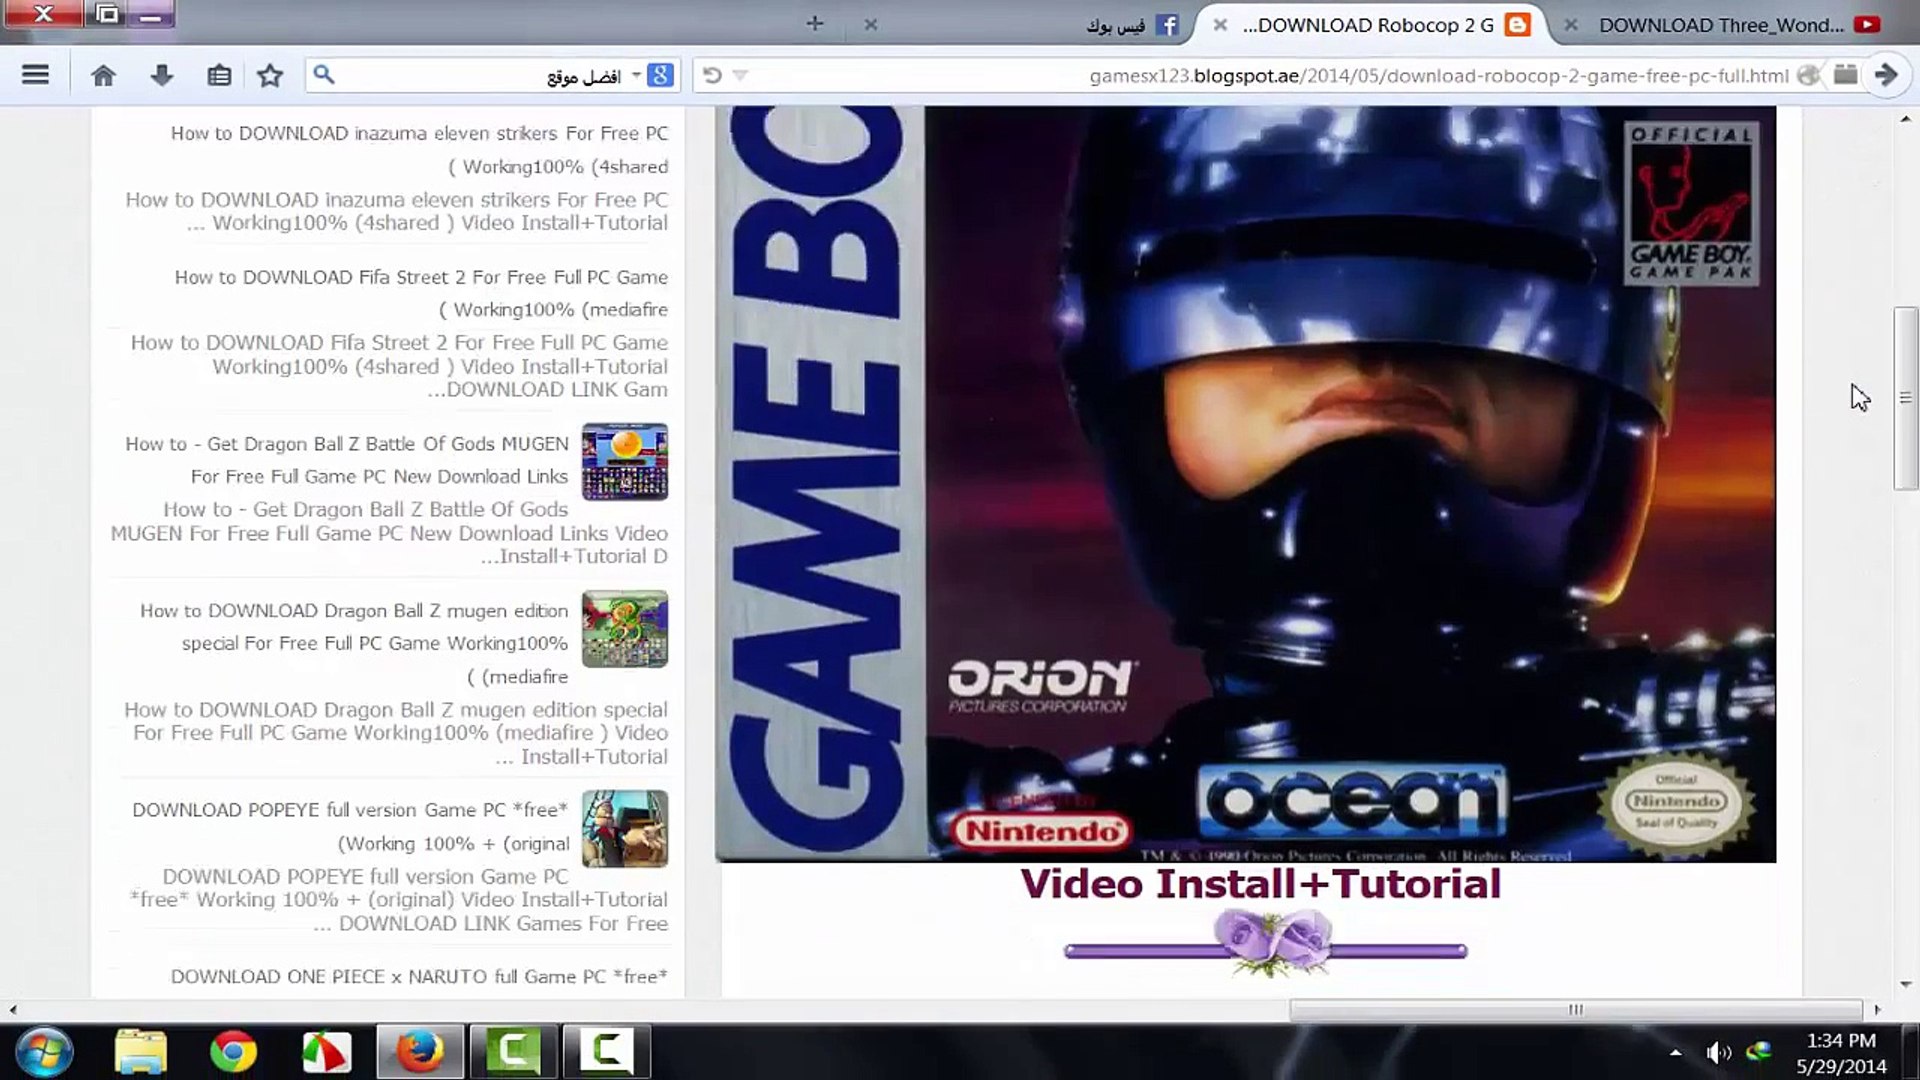Click the horizontal scrollbar thumb
The width and height of the screenshot is (1920, 1080).
(x=1575, y=1009)
